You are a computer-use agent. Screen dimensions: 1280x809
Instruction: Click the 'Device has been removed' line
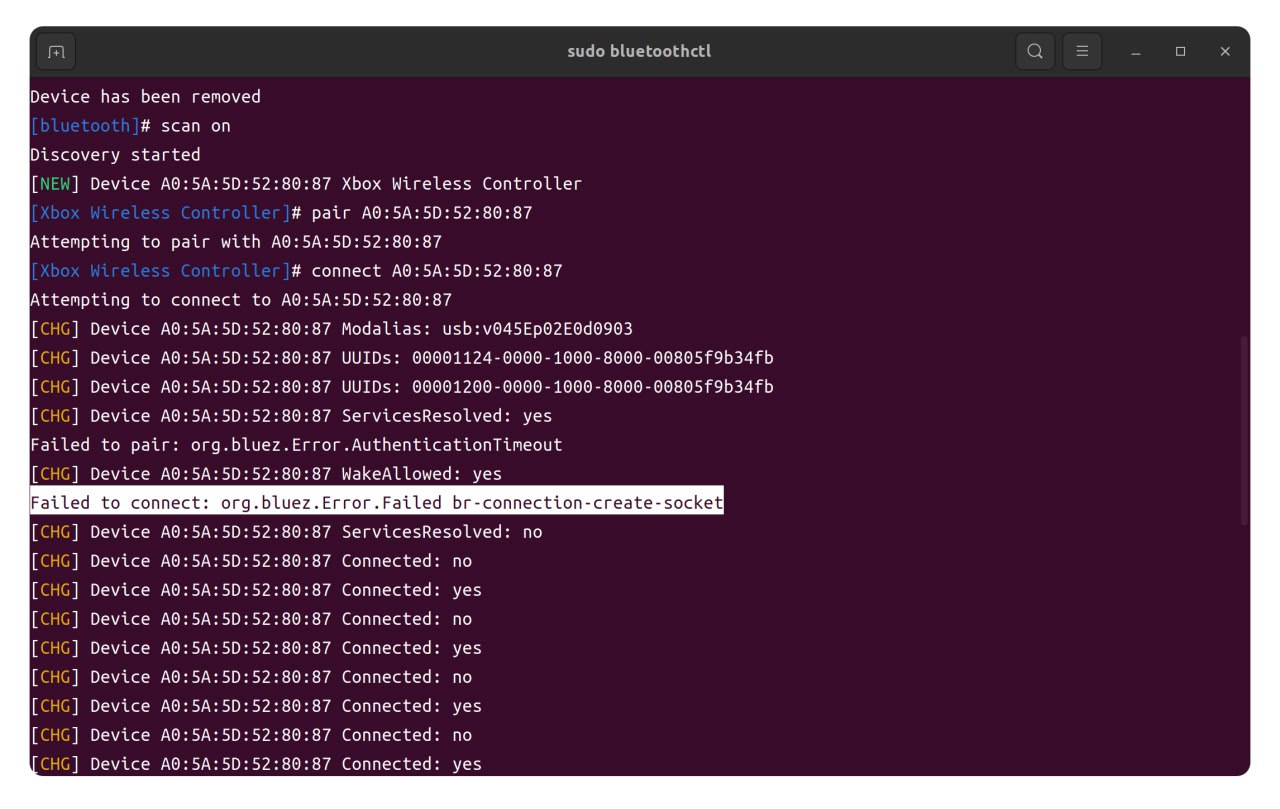(x=145, y=97)
